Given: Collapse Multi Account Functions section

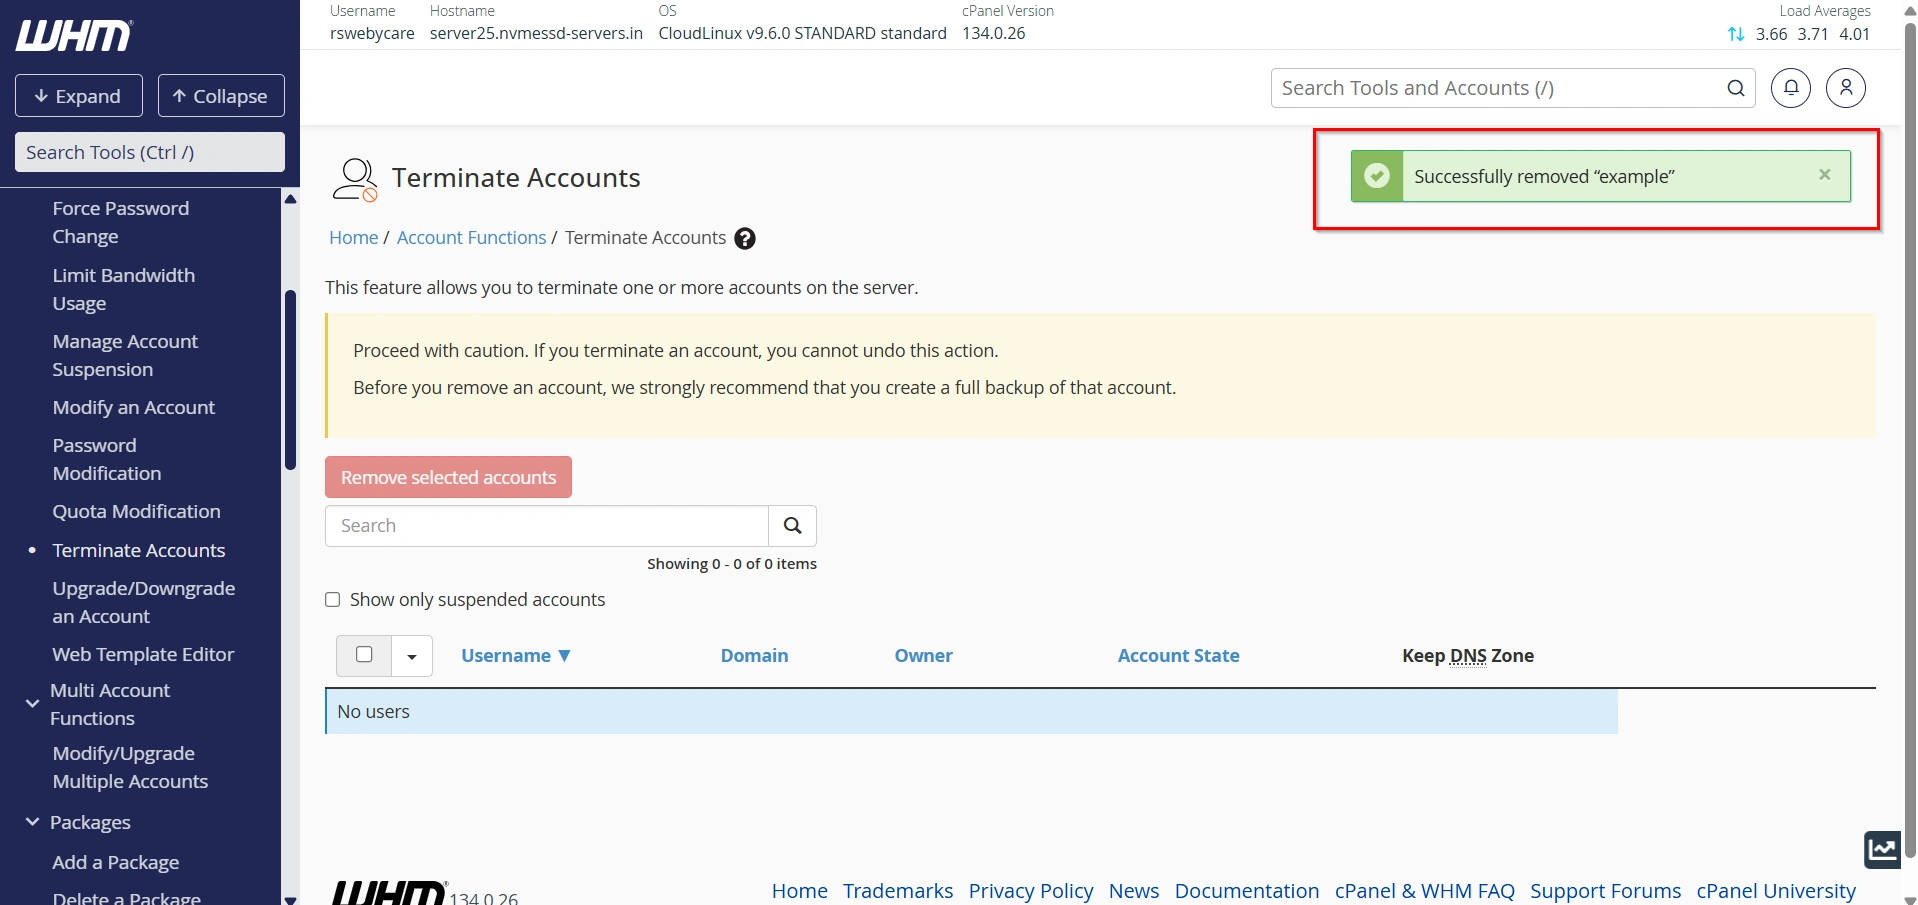Looking at the screenshot, I should (x=32, y=703).
